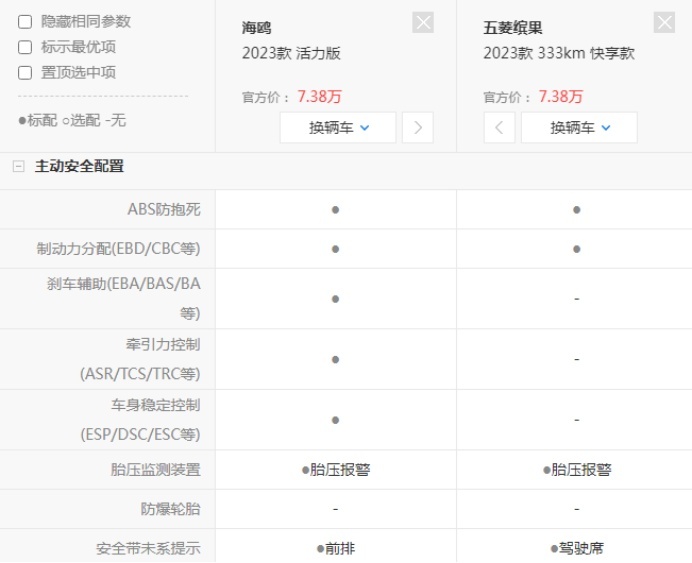692x563 pixels.
Task: Click the 牵引力控制(ASR/TCS/TRC等) row label
Action: point(140,359)
